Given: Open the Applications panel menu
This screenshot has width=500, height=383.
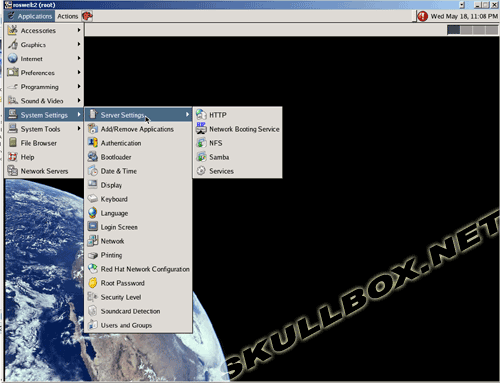Looking at the screenshot, I should [30, 16].
